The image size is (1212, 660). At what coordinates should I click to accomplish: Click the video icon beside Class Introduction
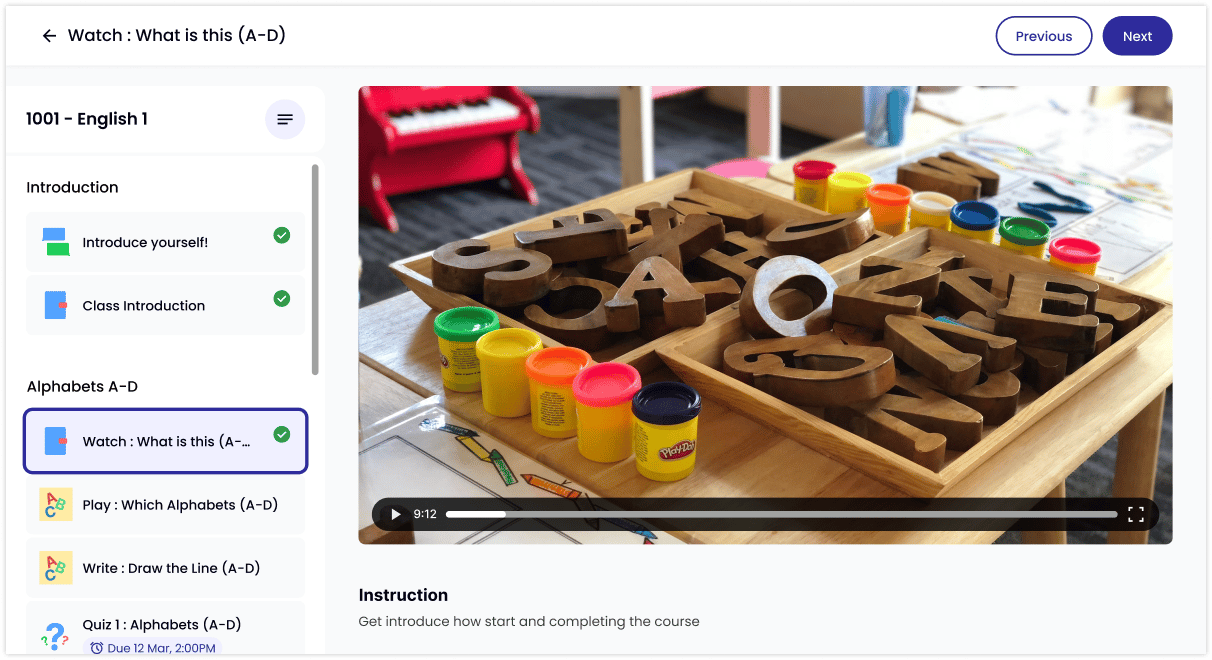[56, 305]
